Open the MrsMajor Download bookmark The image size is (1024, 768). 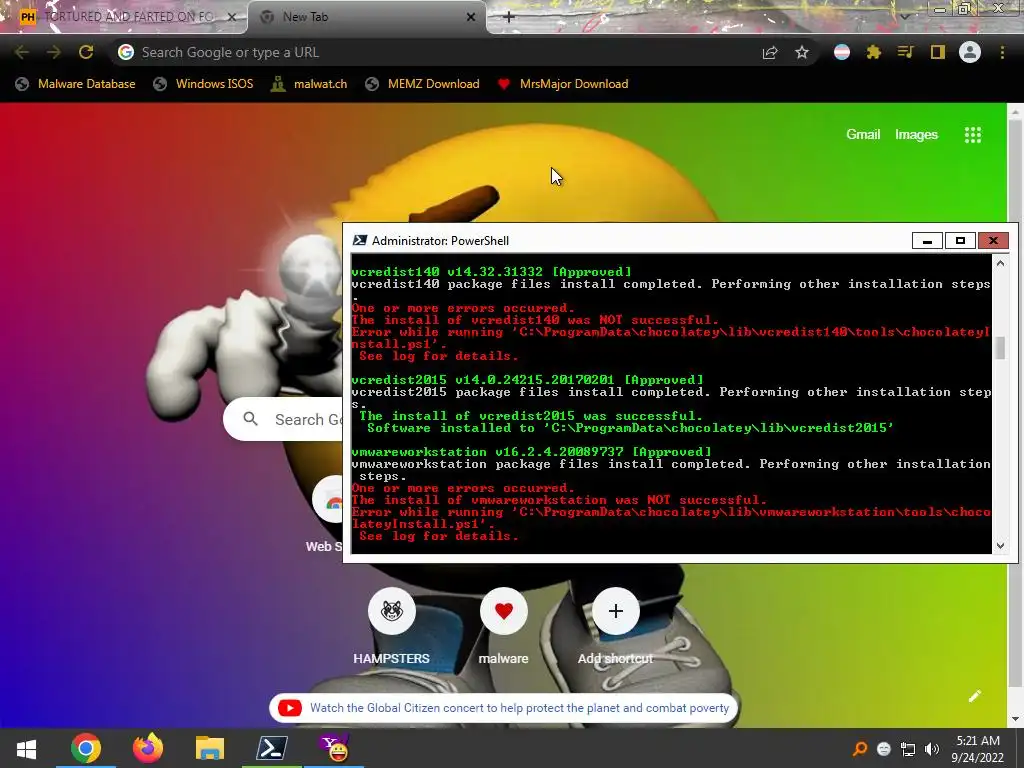[x=563, y=84]
